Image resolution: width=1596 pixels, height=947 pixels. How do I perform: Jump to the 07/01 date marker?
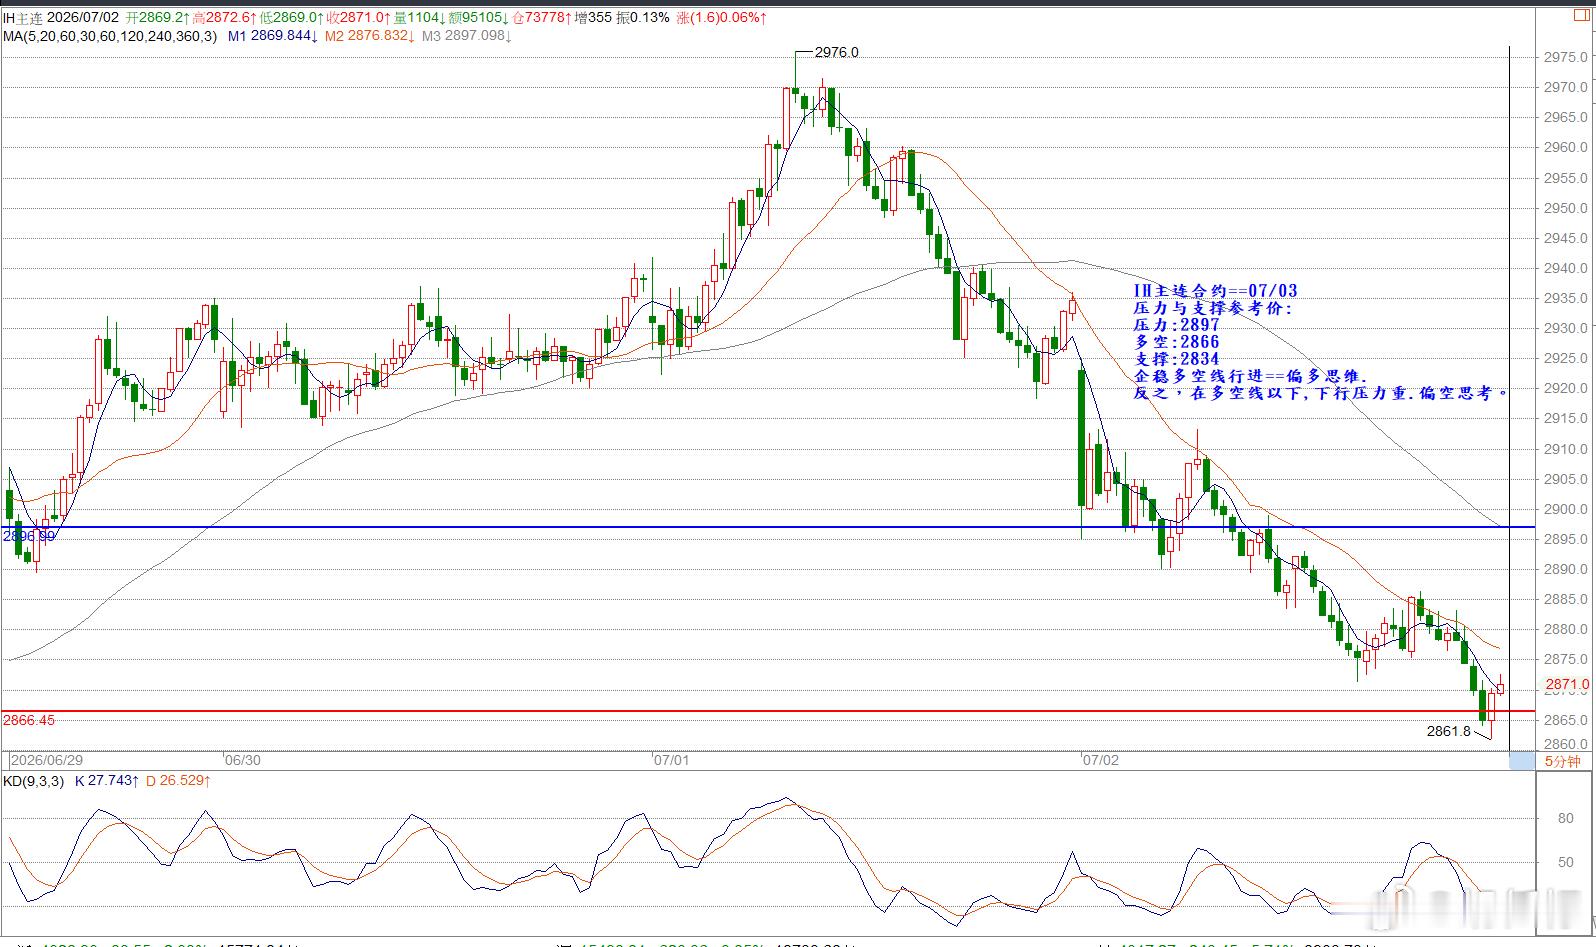pos(672,760)
